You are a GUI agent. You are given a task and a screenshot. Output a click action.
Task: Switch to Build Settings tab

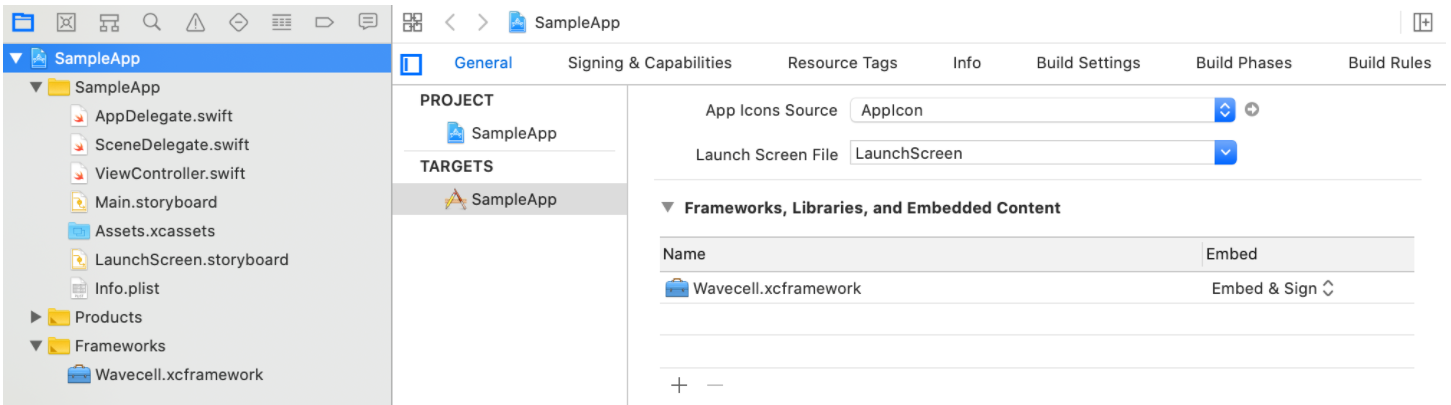point(1088,63)
